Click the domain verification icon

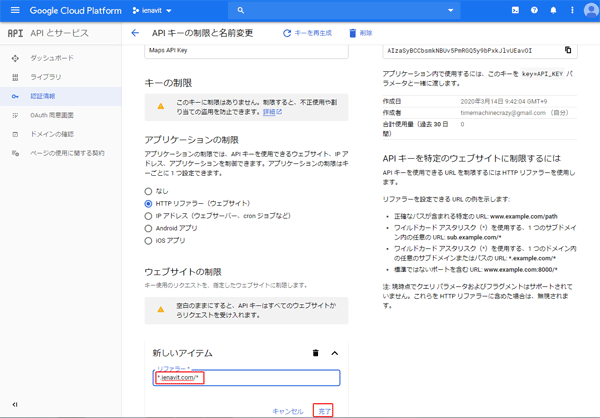(x=15, y=134)
